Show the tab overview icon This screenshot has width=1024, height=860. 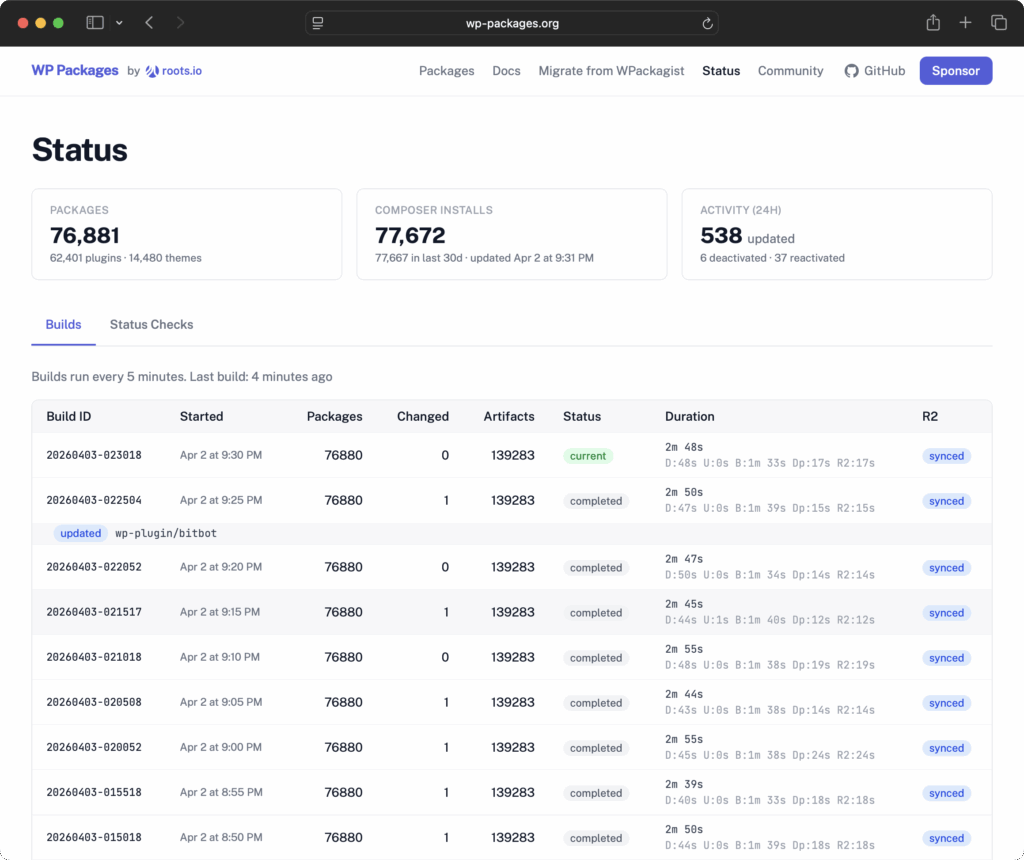998,22
